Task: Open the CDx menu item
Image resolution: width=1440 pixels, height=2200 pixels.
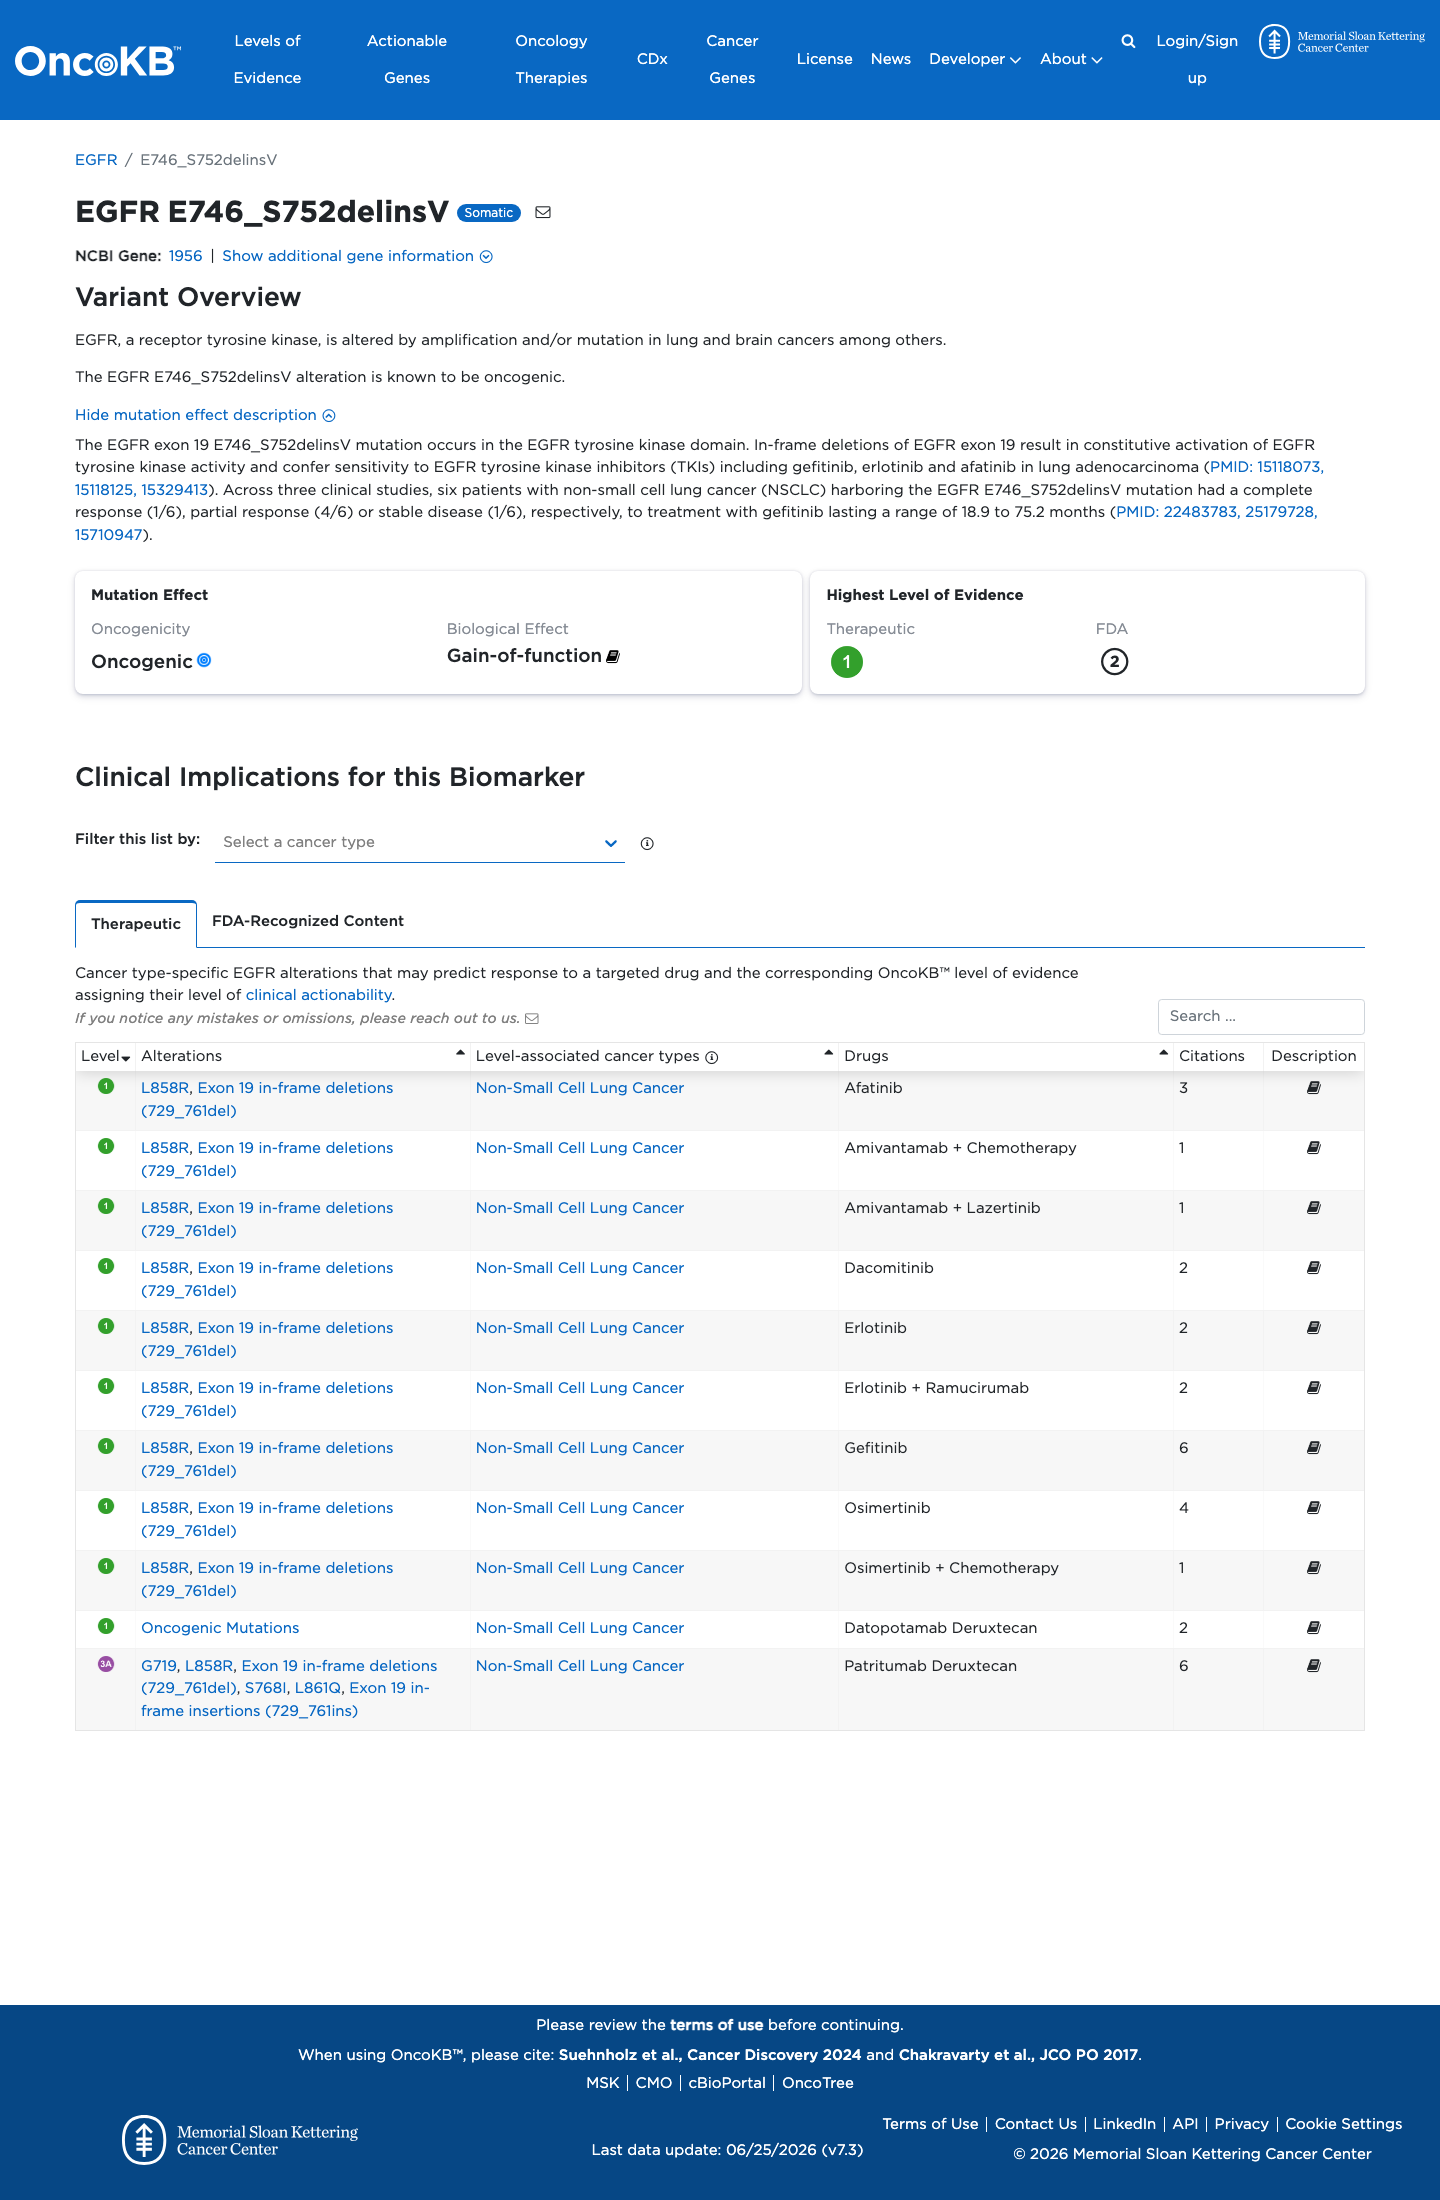Action: [x=652, y=59]
